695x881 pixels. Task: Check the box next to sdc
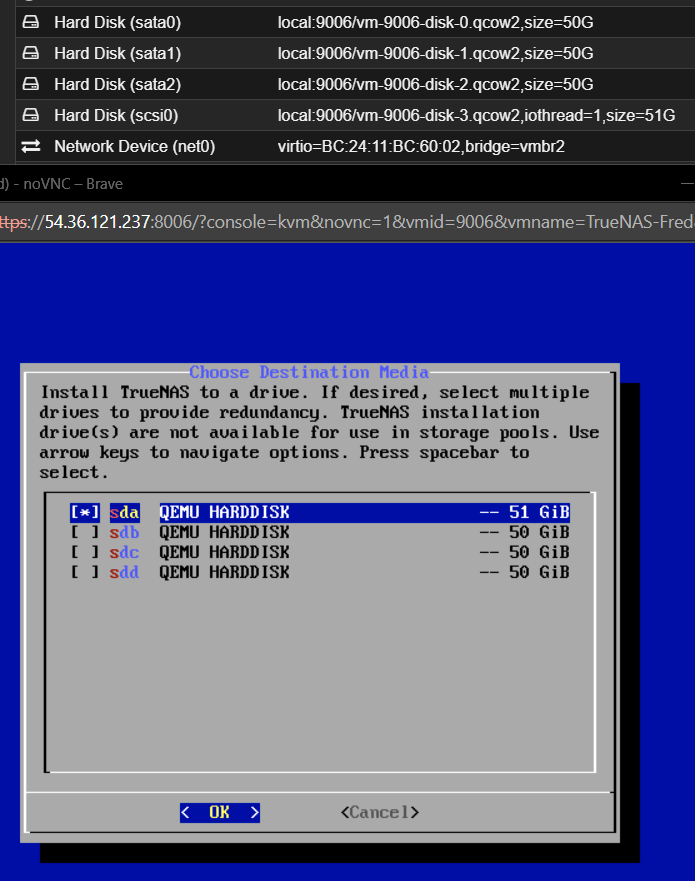85,552
